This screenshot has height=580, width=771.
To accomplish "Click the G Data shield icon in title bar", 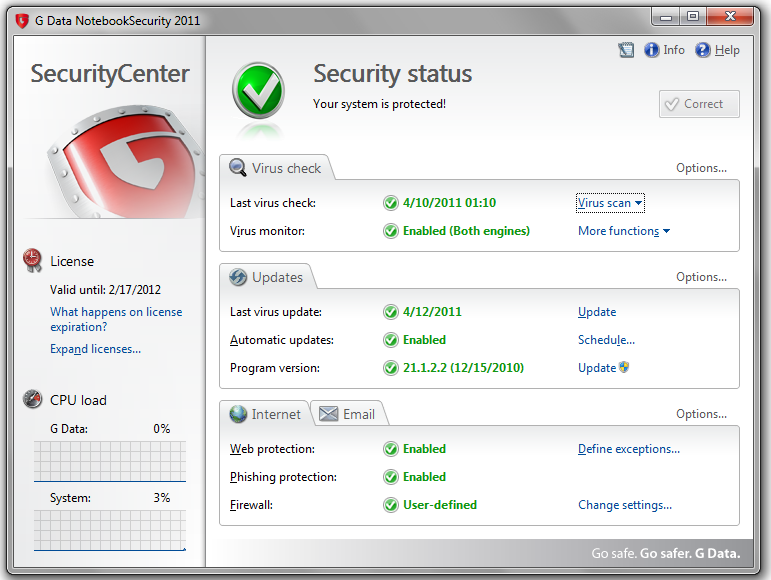I will tap(22, 21).
